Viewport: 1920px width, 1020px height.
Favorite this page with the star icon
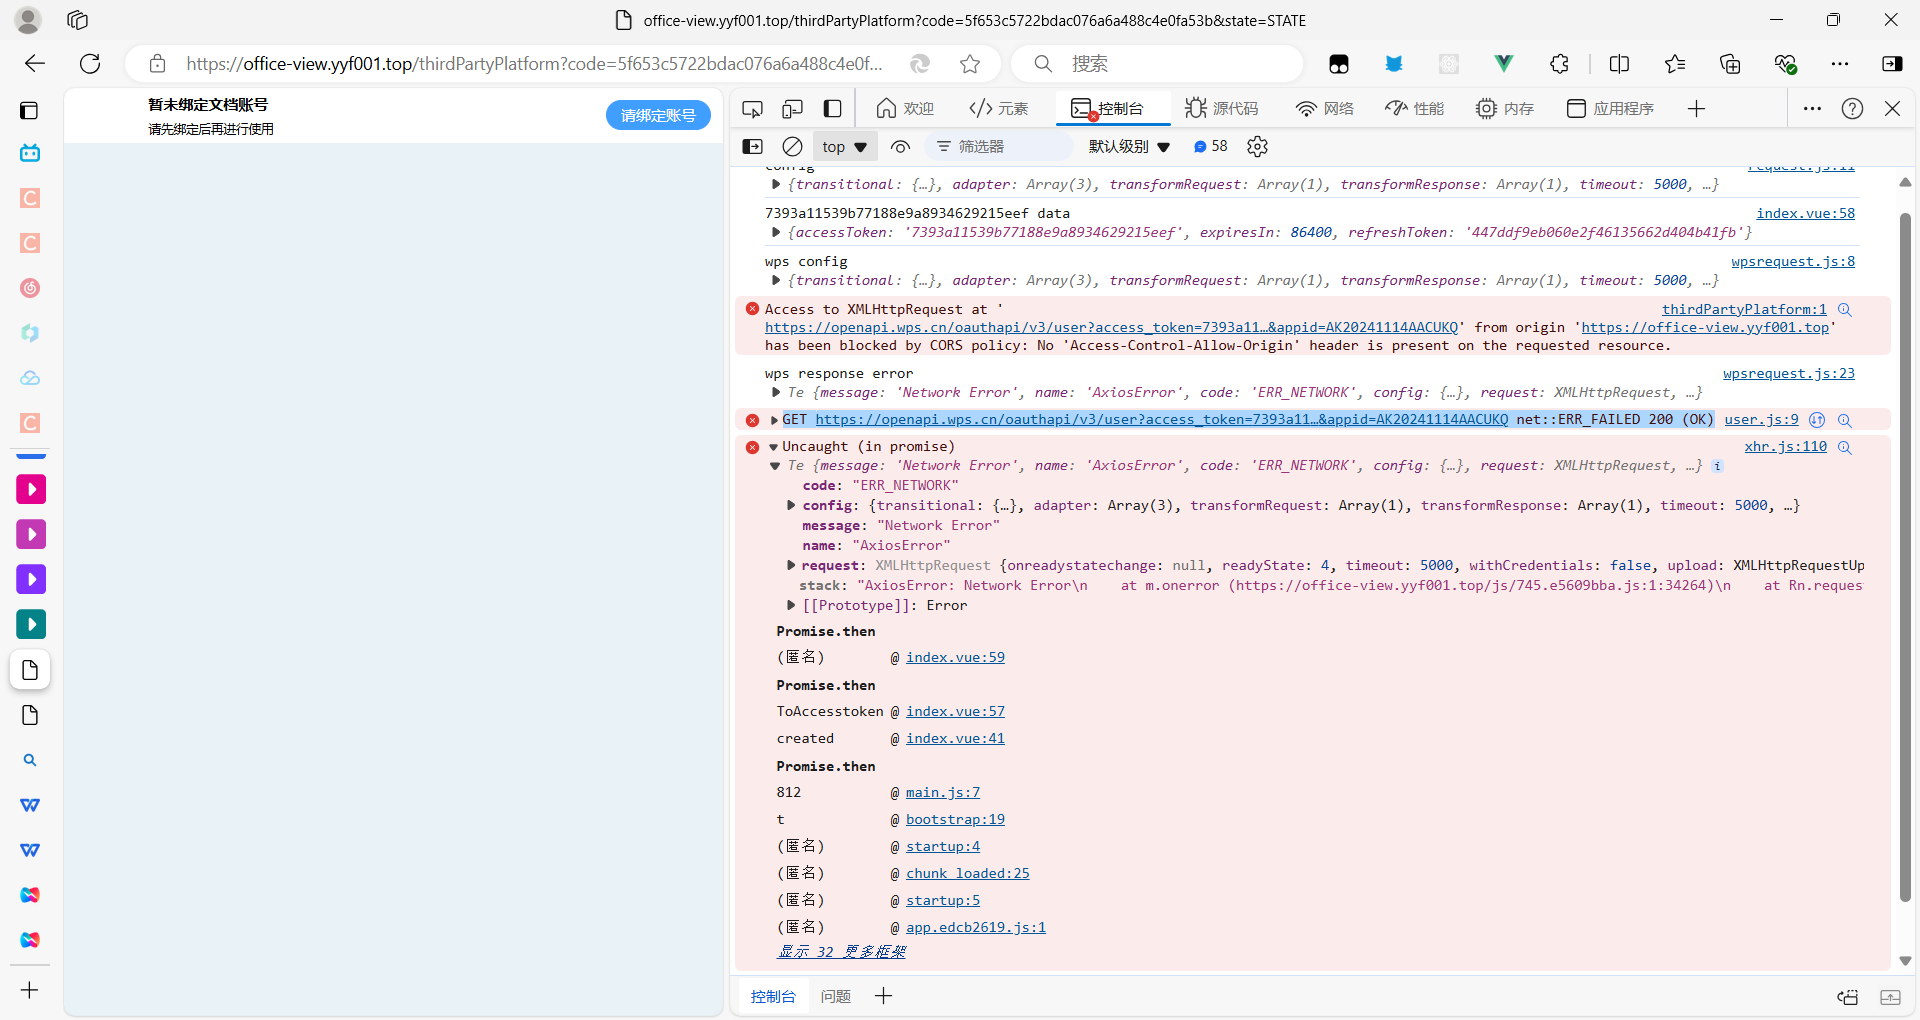pos(969,64)
